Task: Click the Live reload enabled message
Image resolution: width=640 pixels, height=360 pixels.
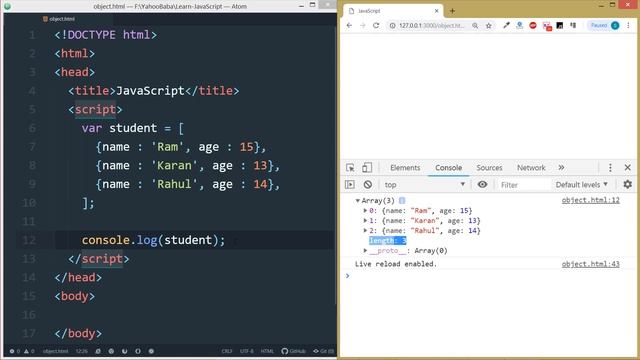Action: pyautogui.click(x=396, y=264)
